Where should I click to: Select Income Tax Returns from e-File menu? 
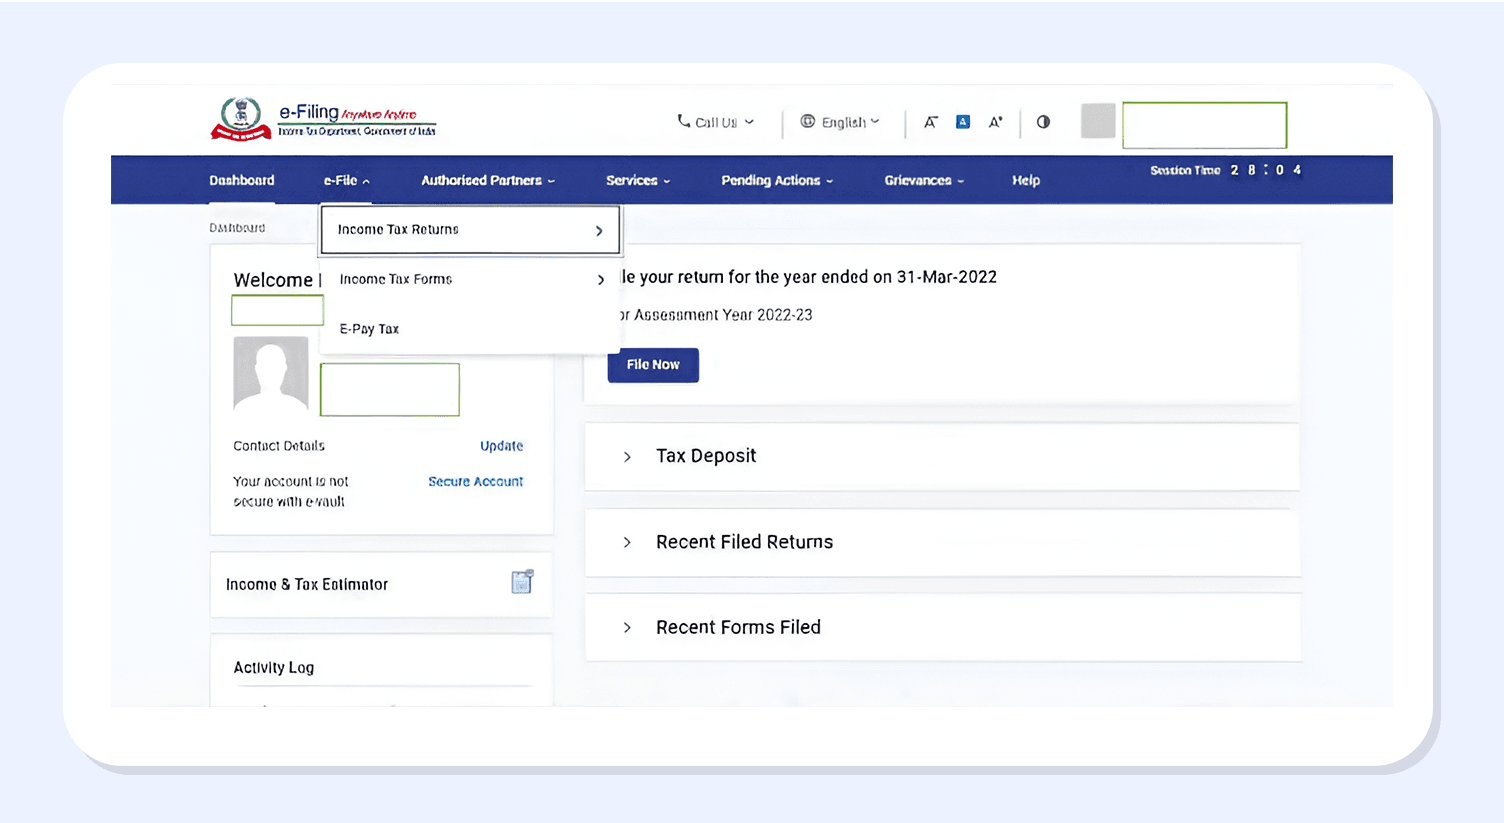[x=470, y=230]
